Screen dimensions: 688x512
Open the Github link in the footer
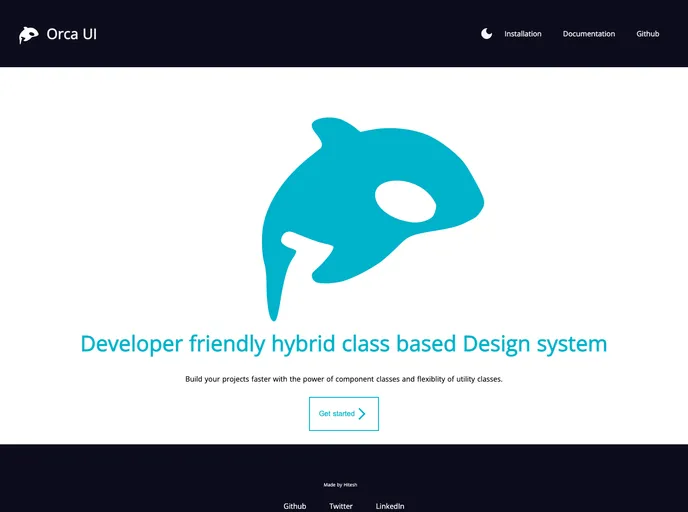pyautogui.click(x=294, y=506)
